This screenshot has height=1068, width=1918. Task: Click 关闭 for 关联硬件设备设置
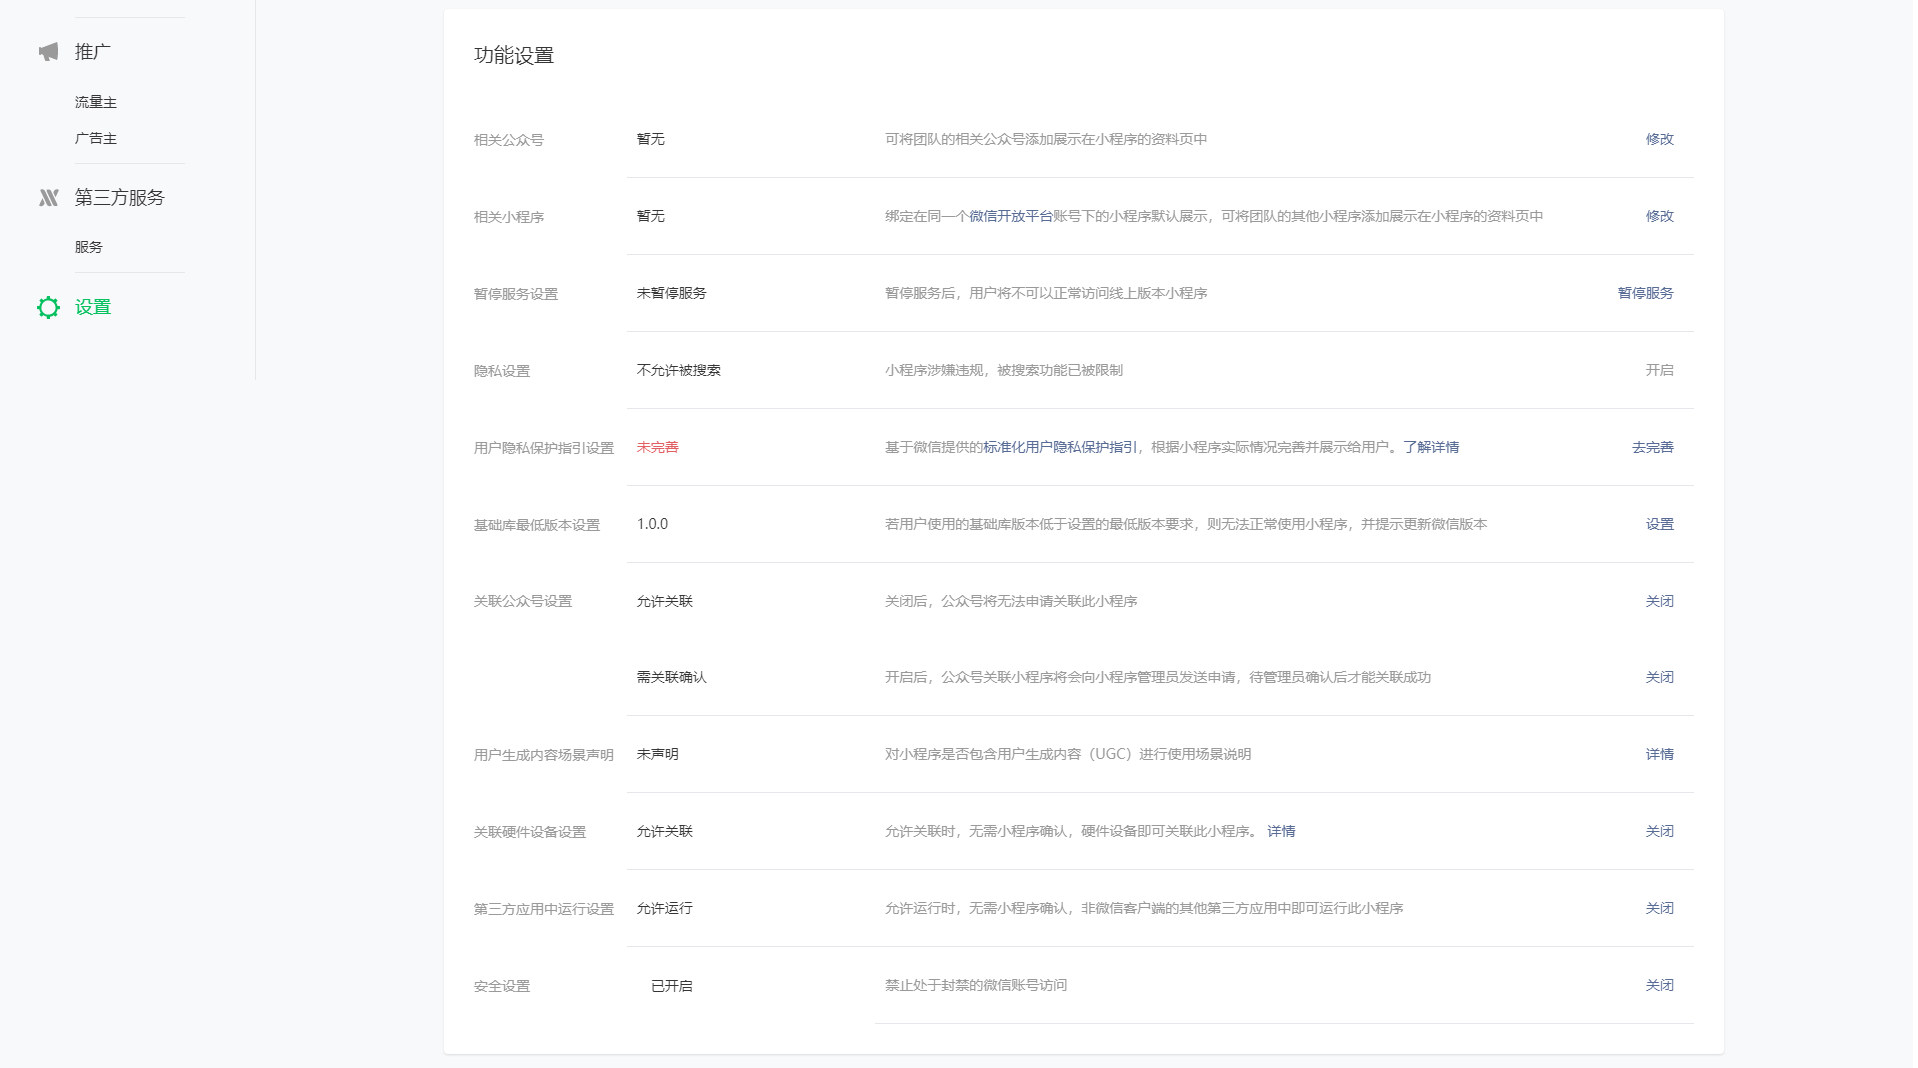1659,832
